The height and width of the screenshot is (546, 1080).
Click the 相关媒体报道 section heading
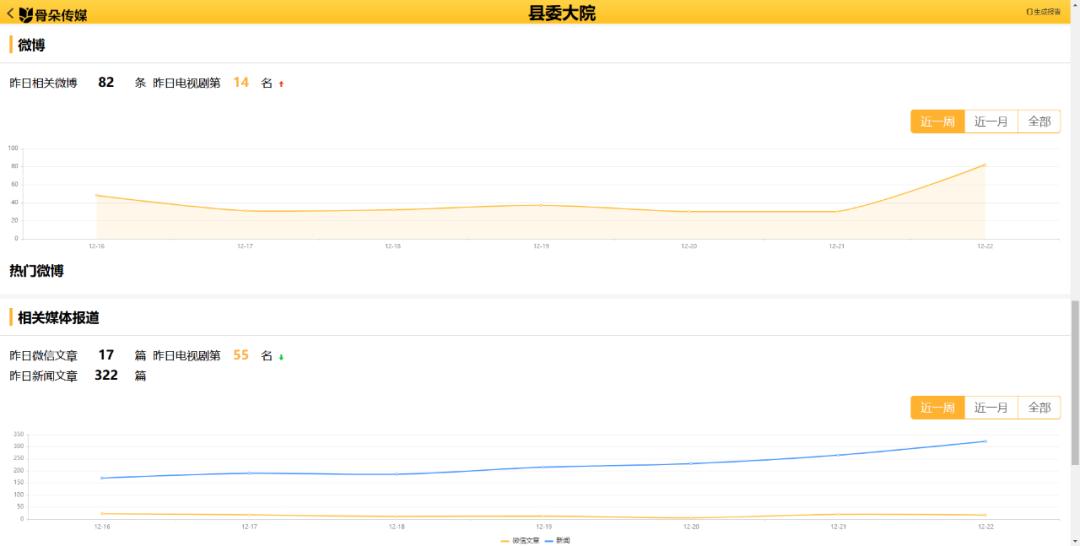click(x=59, y=318)
